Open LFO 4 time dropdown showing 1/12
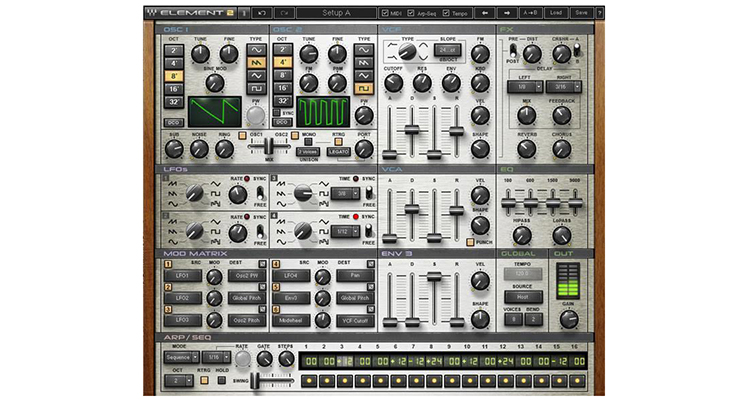The height and width of the screenshot is (400, 750). [x=345, y=232]
